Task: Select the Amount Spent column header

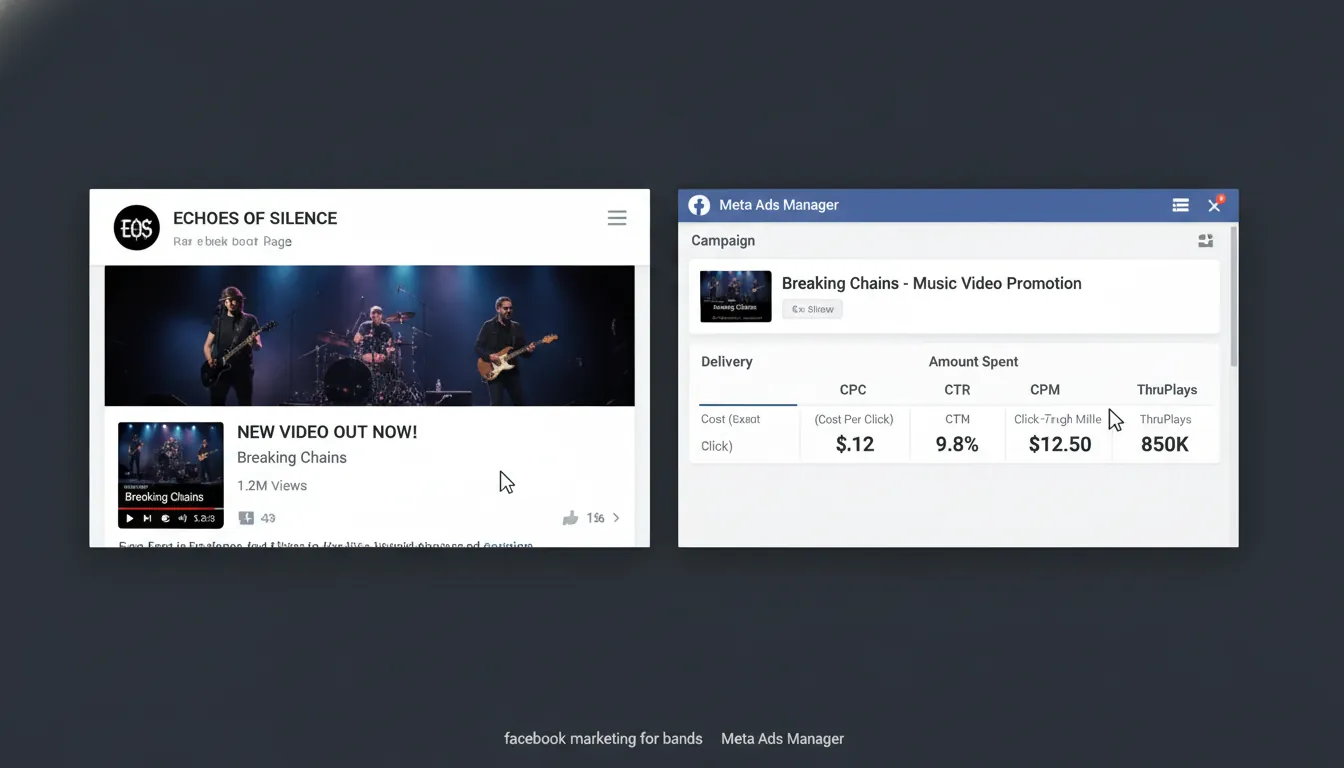Action: click(x=973, y=361)
